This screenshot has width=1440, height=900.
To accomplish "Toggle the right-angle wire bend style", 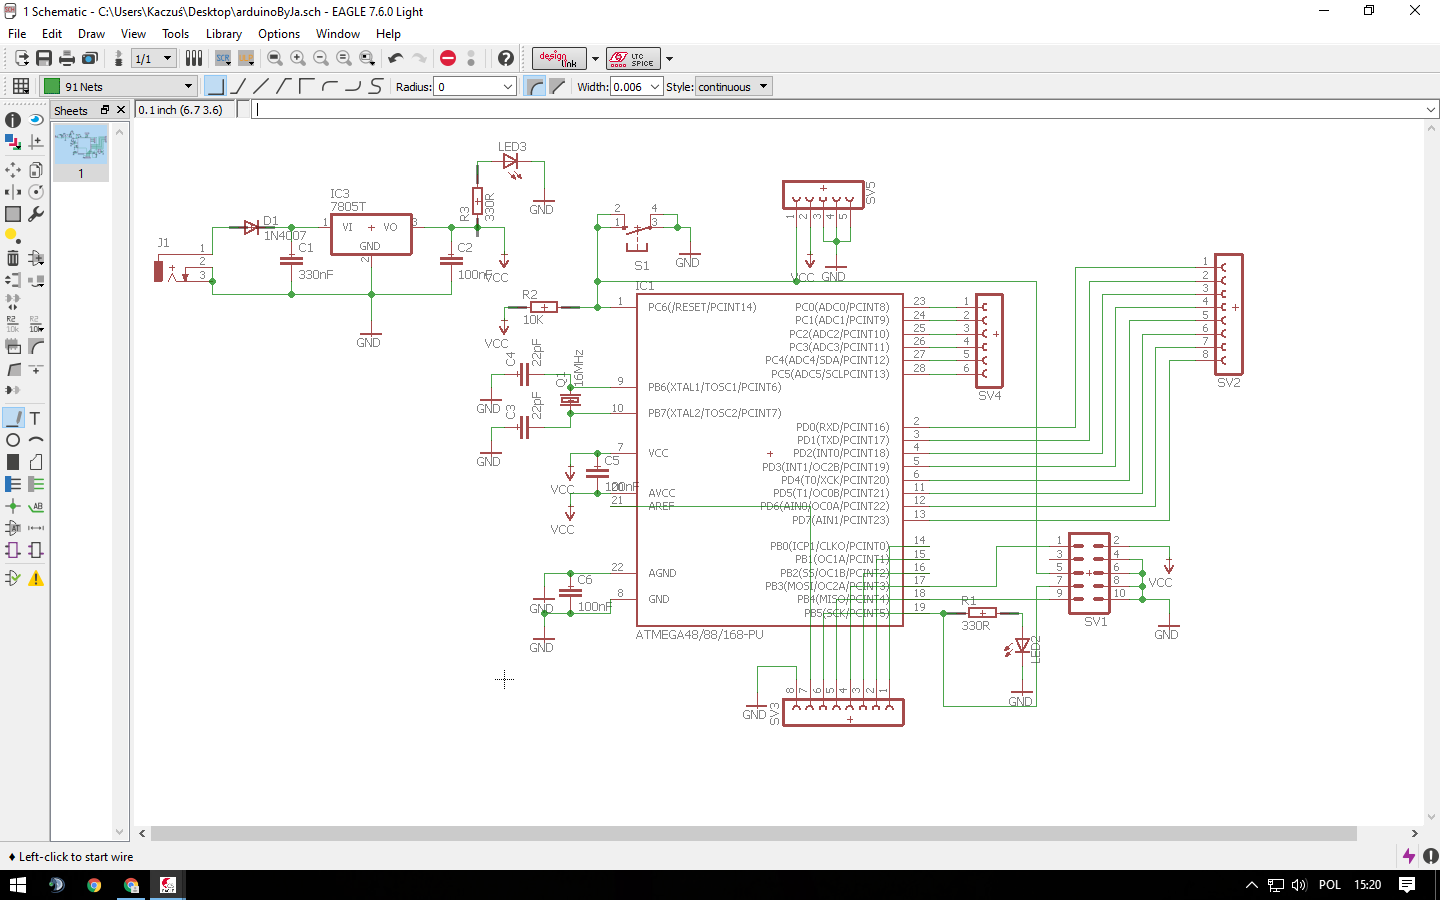I will click(215, 87).
